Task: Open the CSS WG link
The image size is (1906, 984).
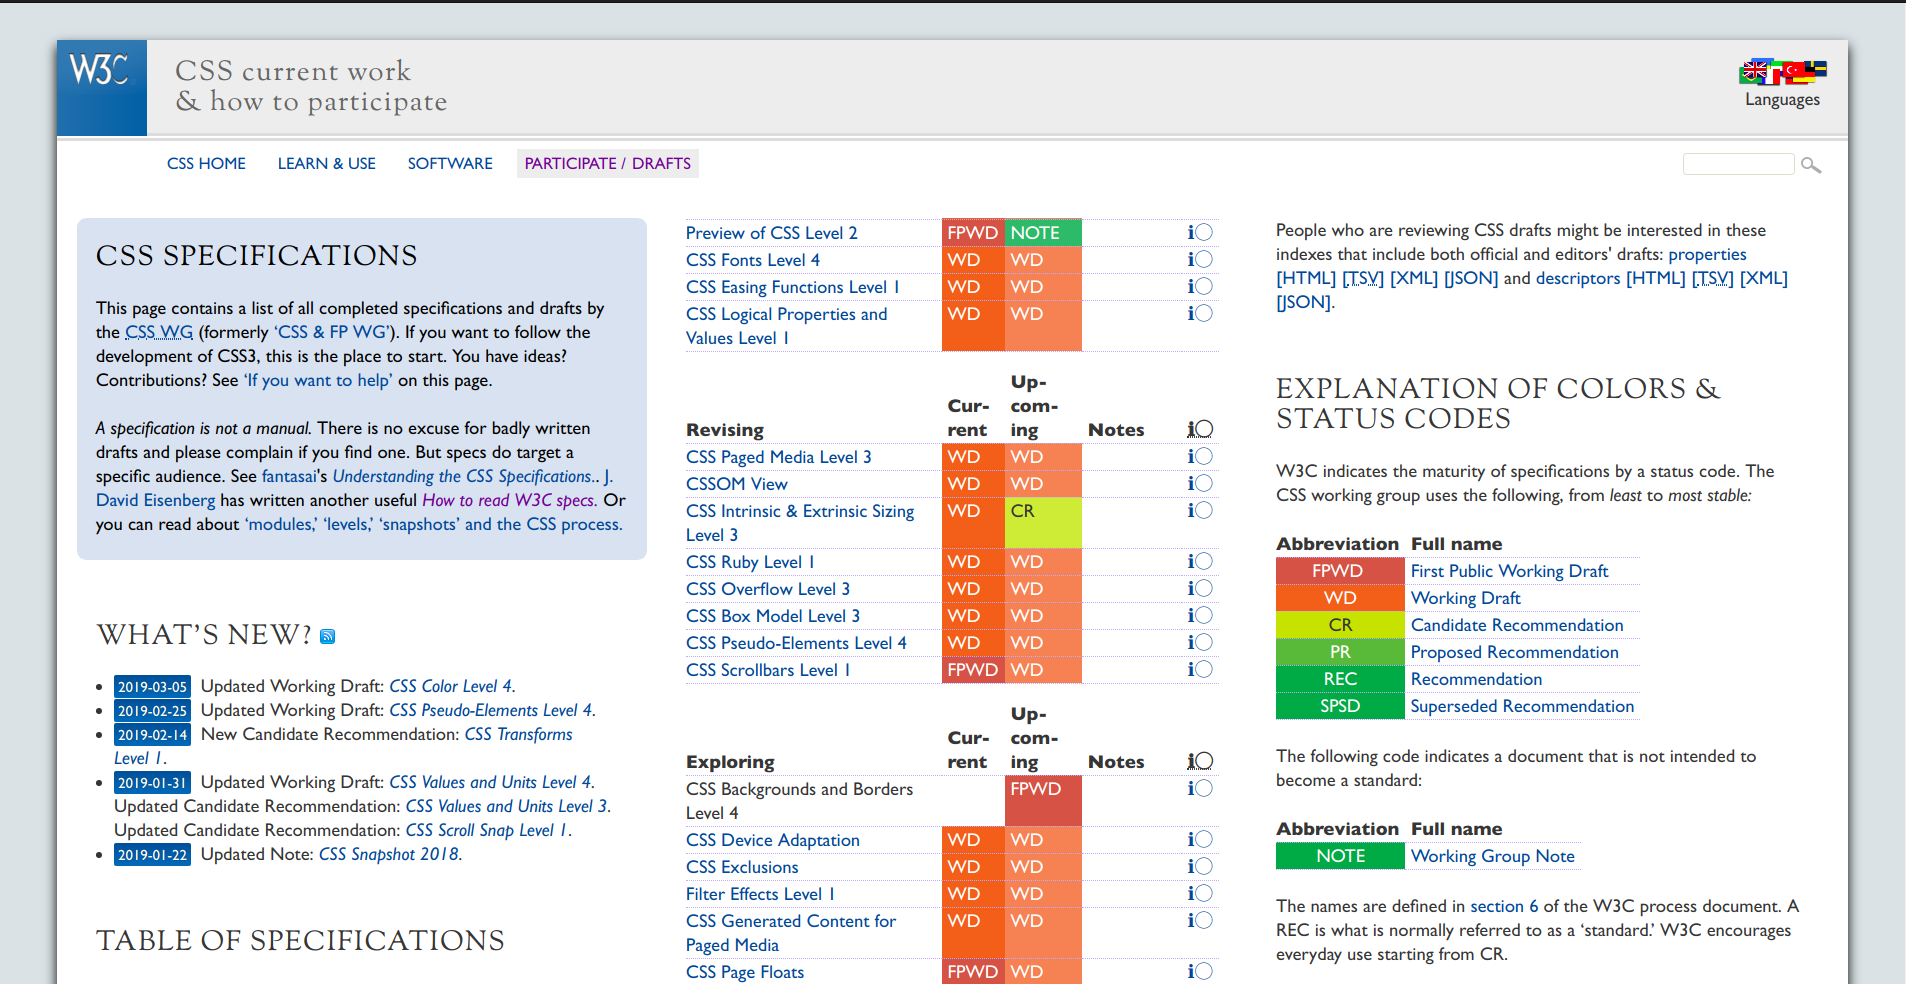Action: [159, 332]
